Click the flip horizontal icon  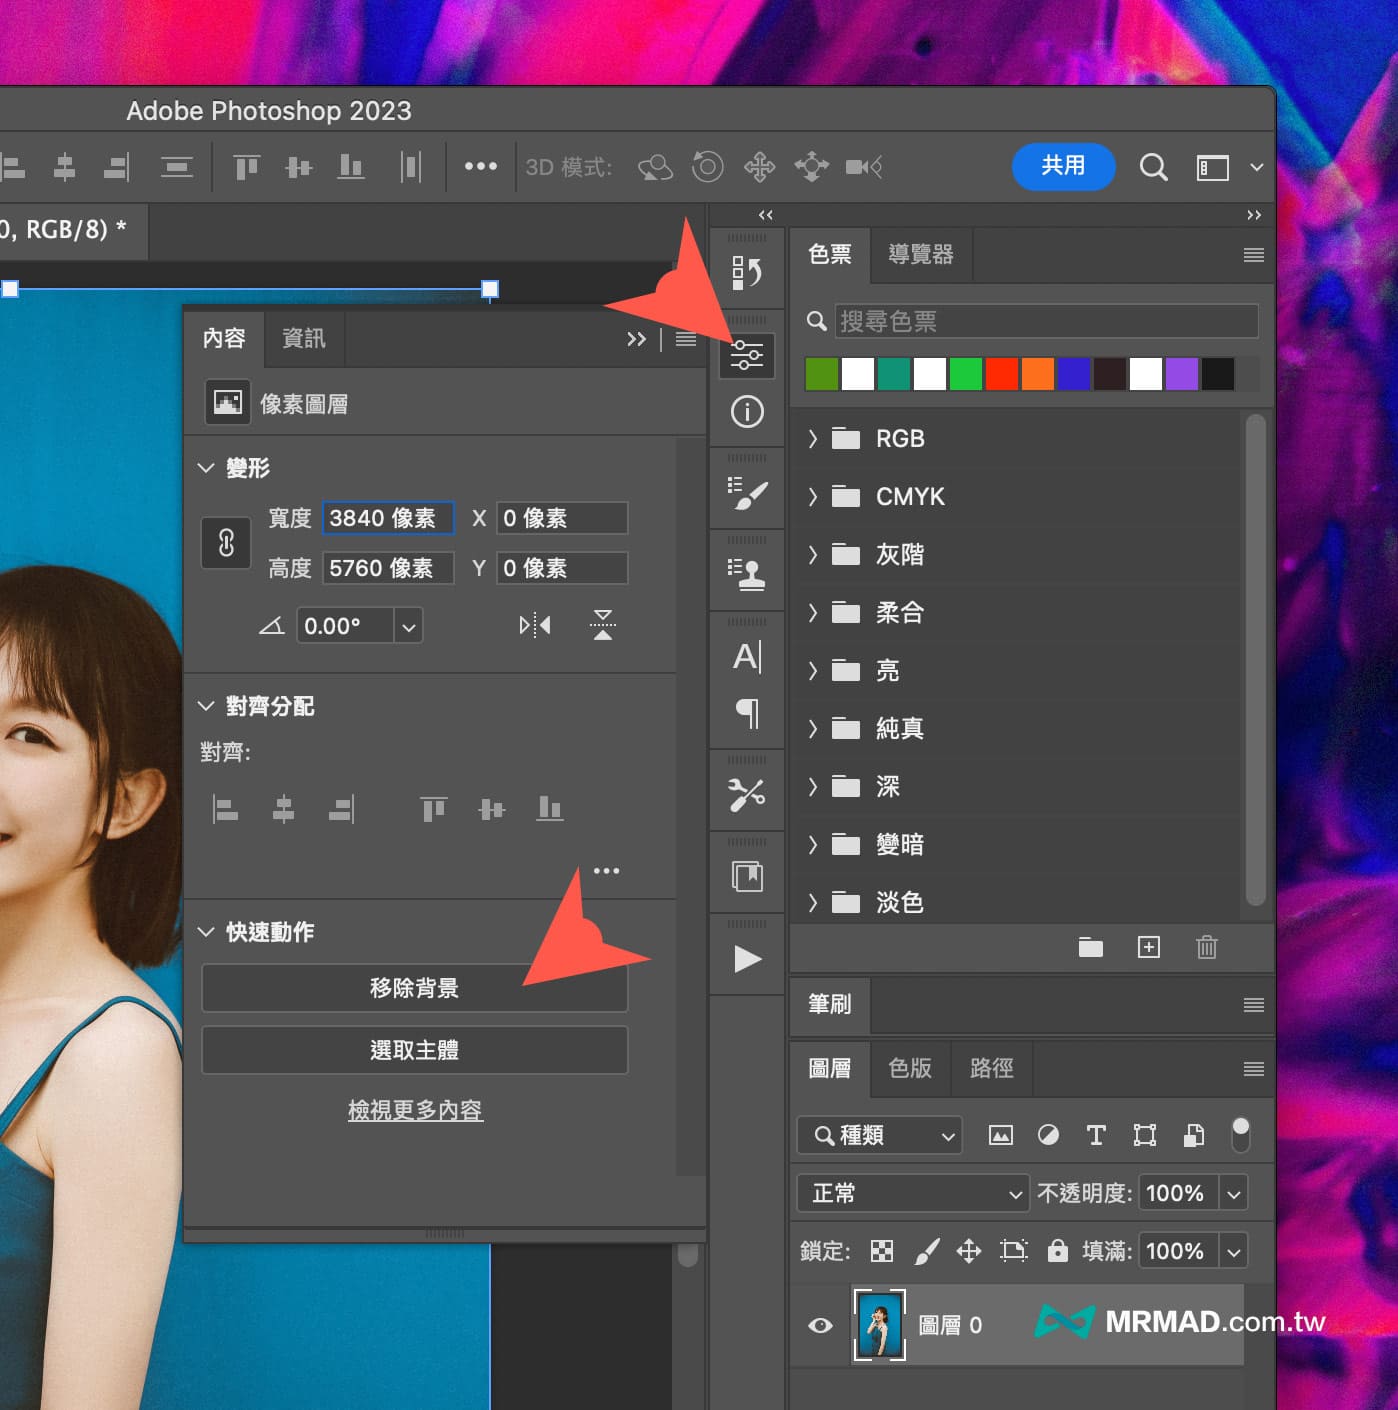point(535,626)
